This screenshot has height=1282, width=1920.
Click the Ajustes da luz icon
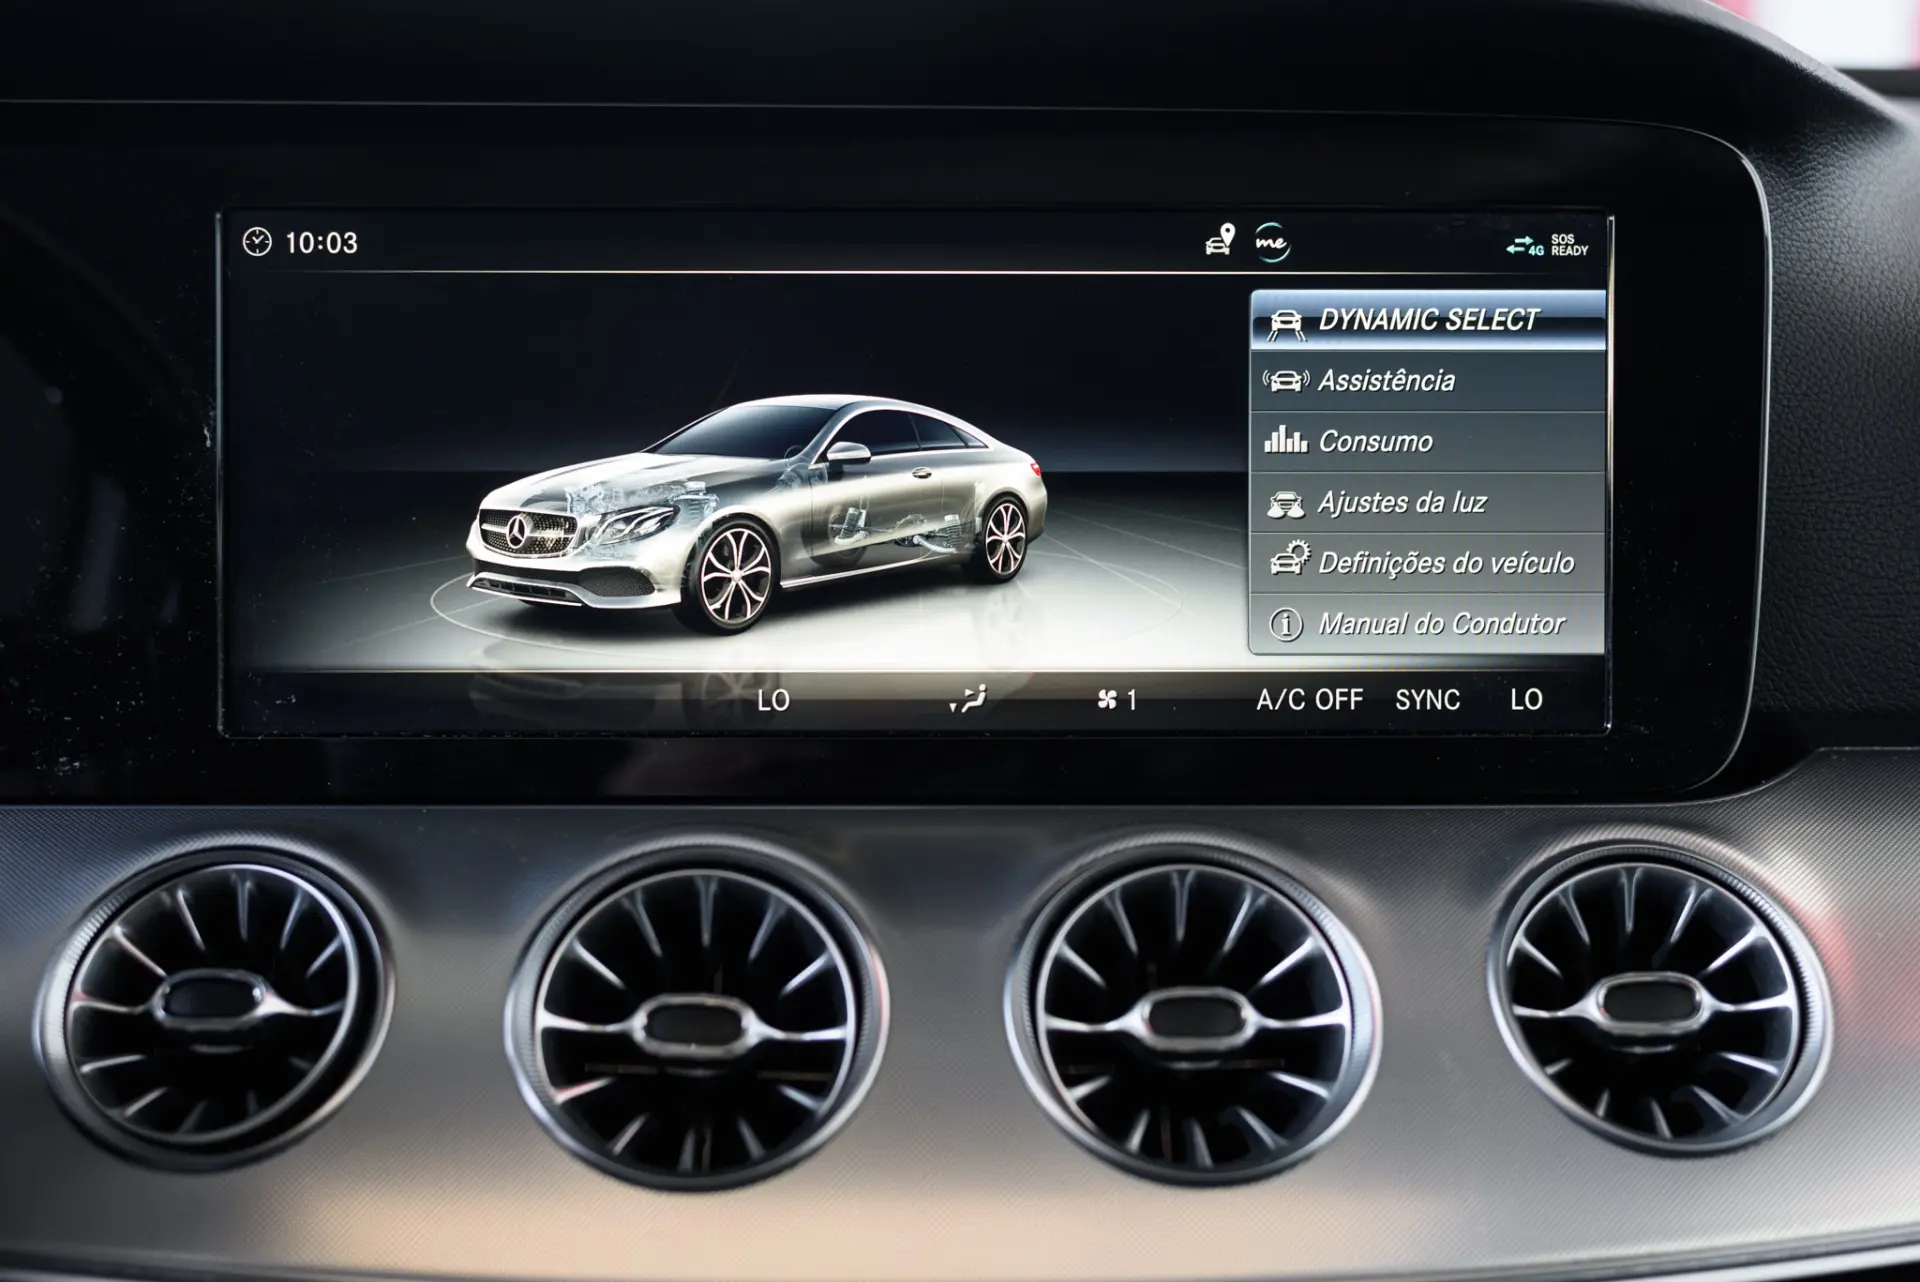coord(1286,503)
